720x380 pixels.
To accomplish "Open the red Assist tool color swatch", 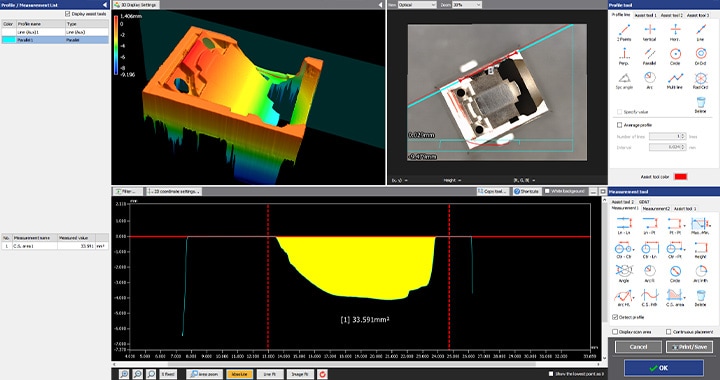I will click(680, 177).
